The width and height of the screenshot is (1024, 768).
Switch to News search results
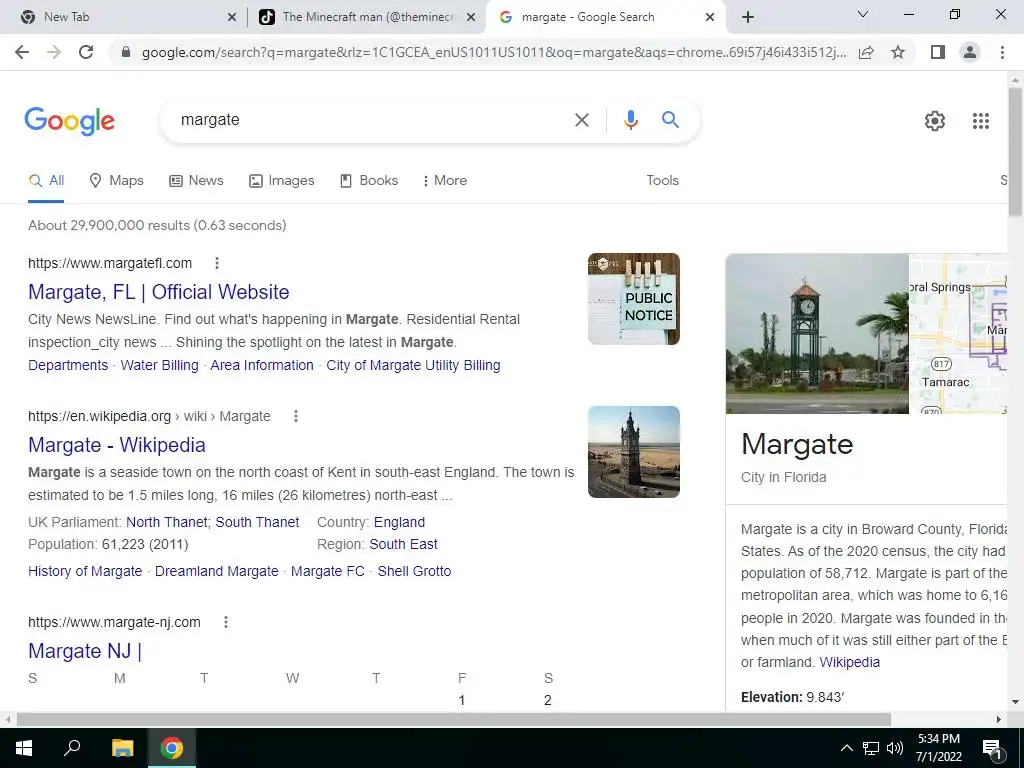(196, 181)
